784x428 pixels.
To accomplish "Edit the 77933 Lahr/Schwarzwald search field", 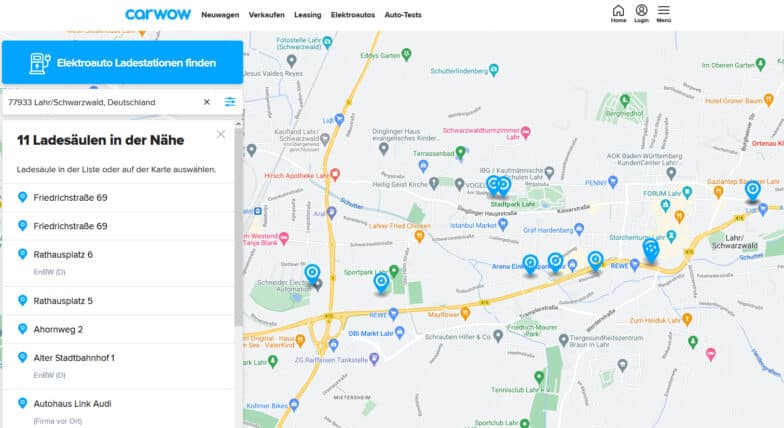I will 102,102.
